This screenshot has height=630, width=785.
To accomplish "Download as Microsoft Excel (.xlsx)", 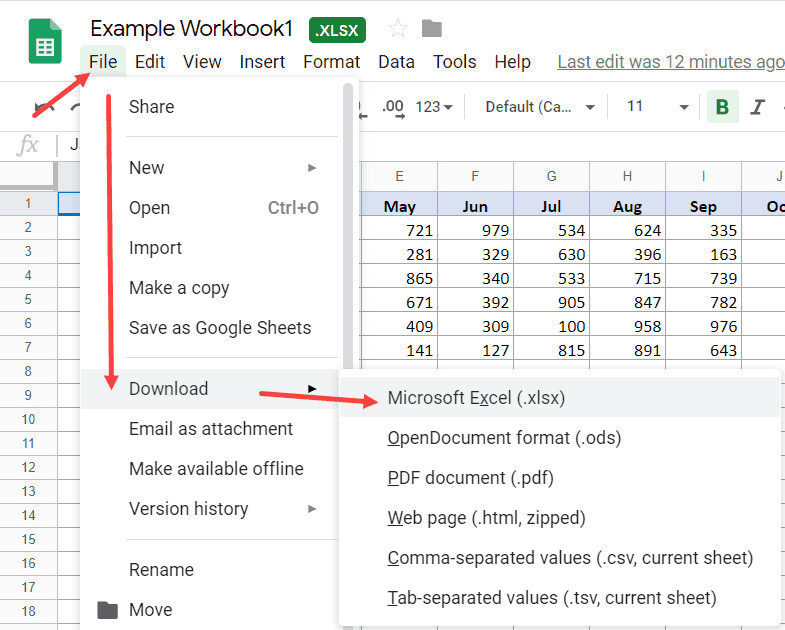I will pyautogui.click(x=560, y=398).
